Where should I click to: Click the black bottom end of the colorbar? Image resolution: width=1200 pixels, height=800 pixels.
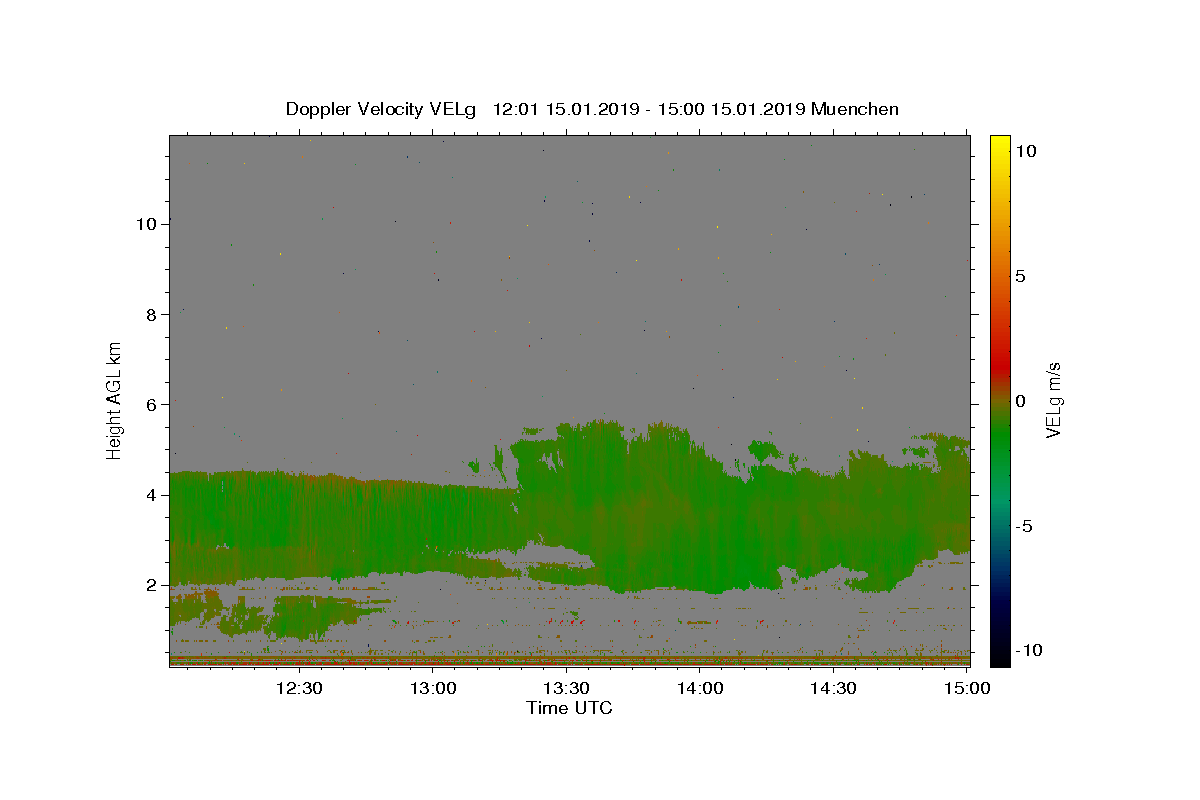[x=999, y=655]
